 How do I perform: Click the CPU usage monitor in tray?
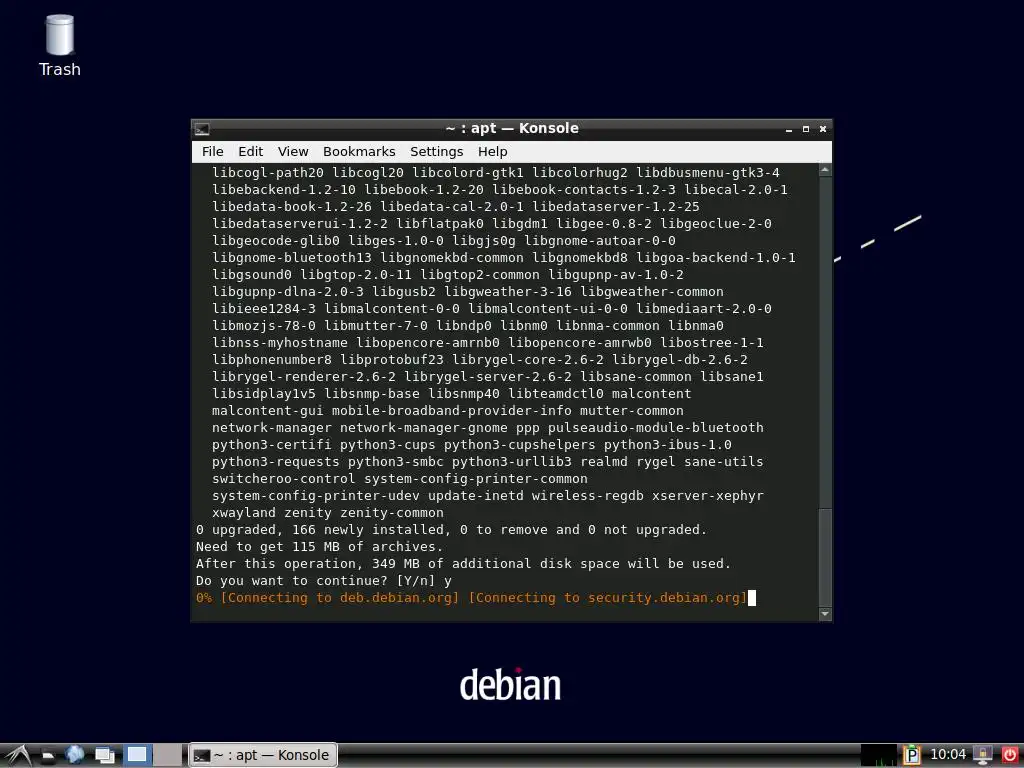point(879,755)
